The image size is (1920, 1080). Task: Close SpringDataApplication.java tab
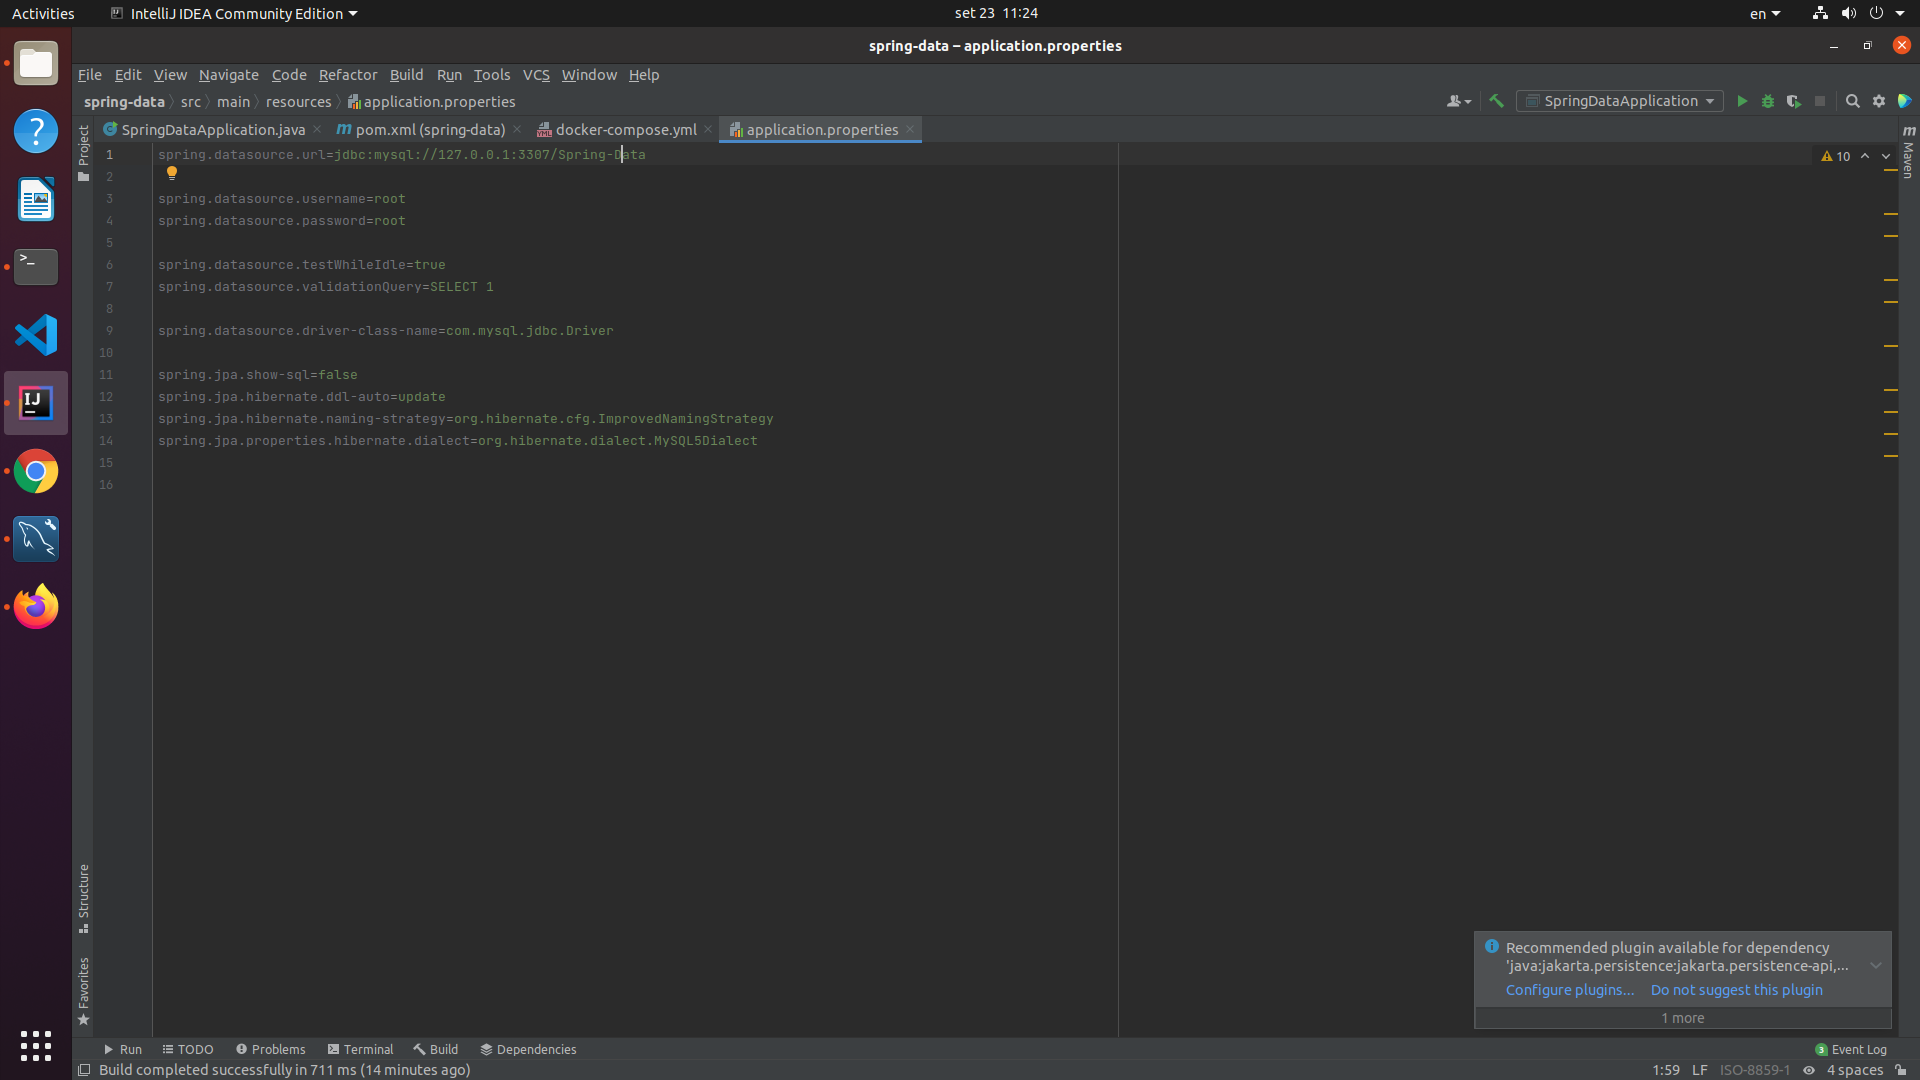click(317, 130)
